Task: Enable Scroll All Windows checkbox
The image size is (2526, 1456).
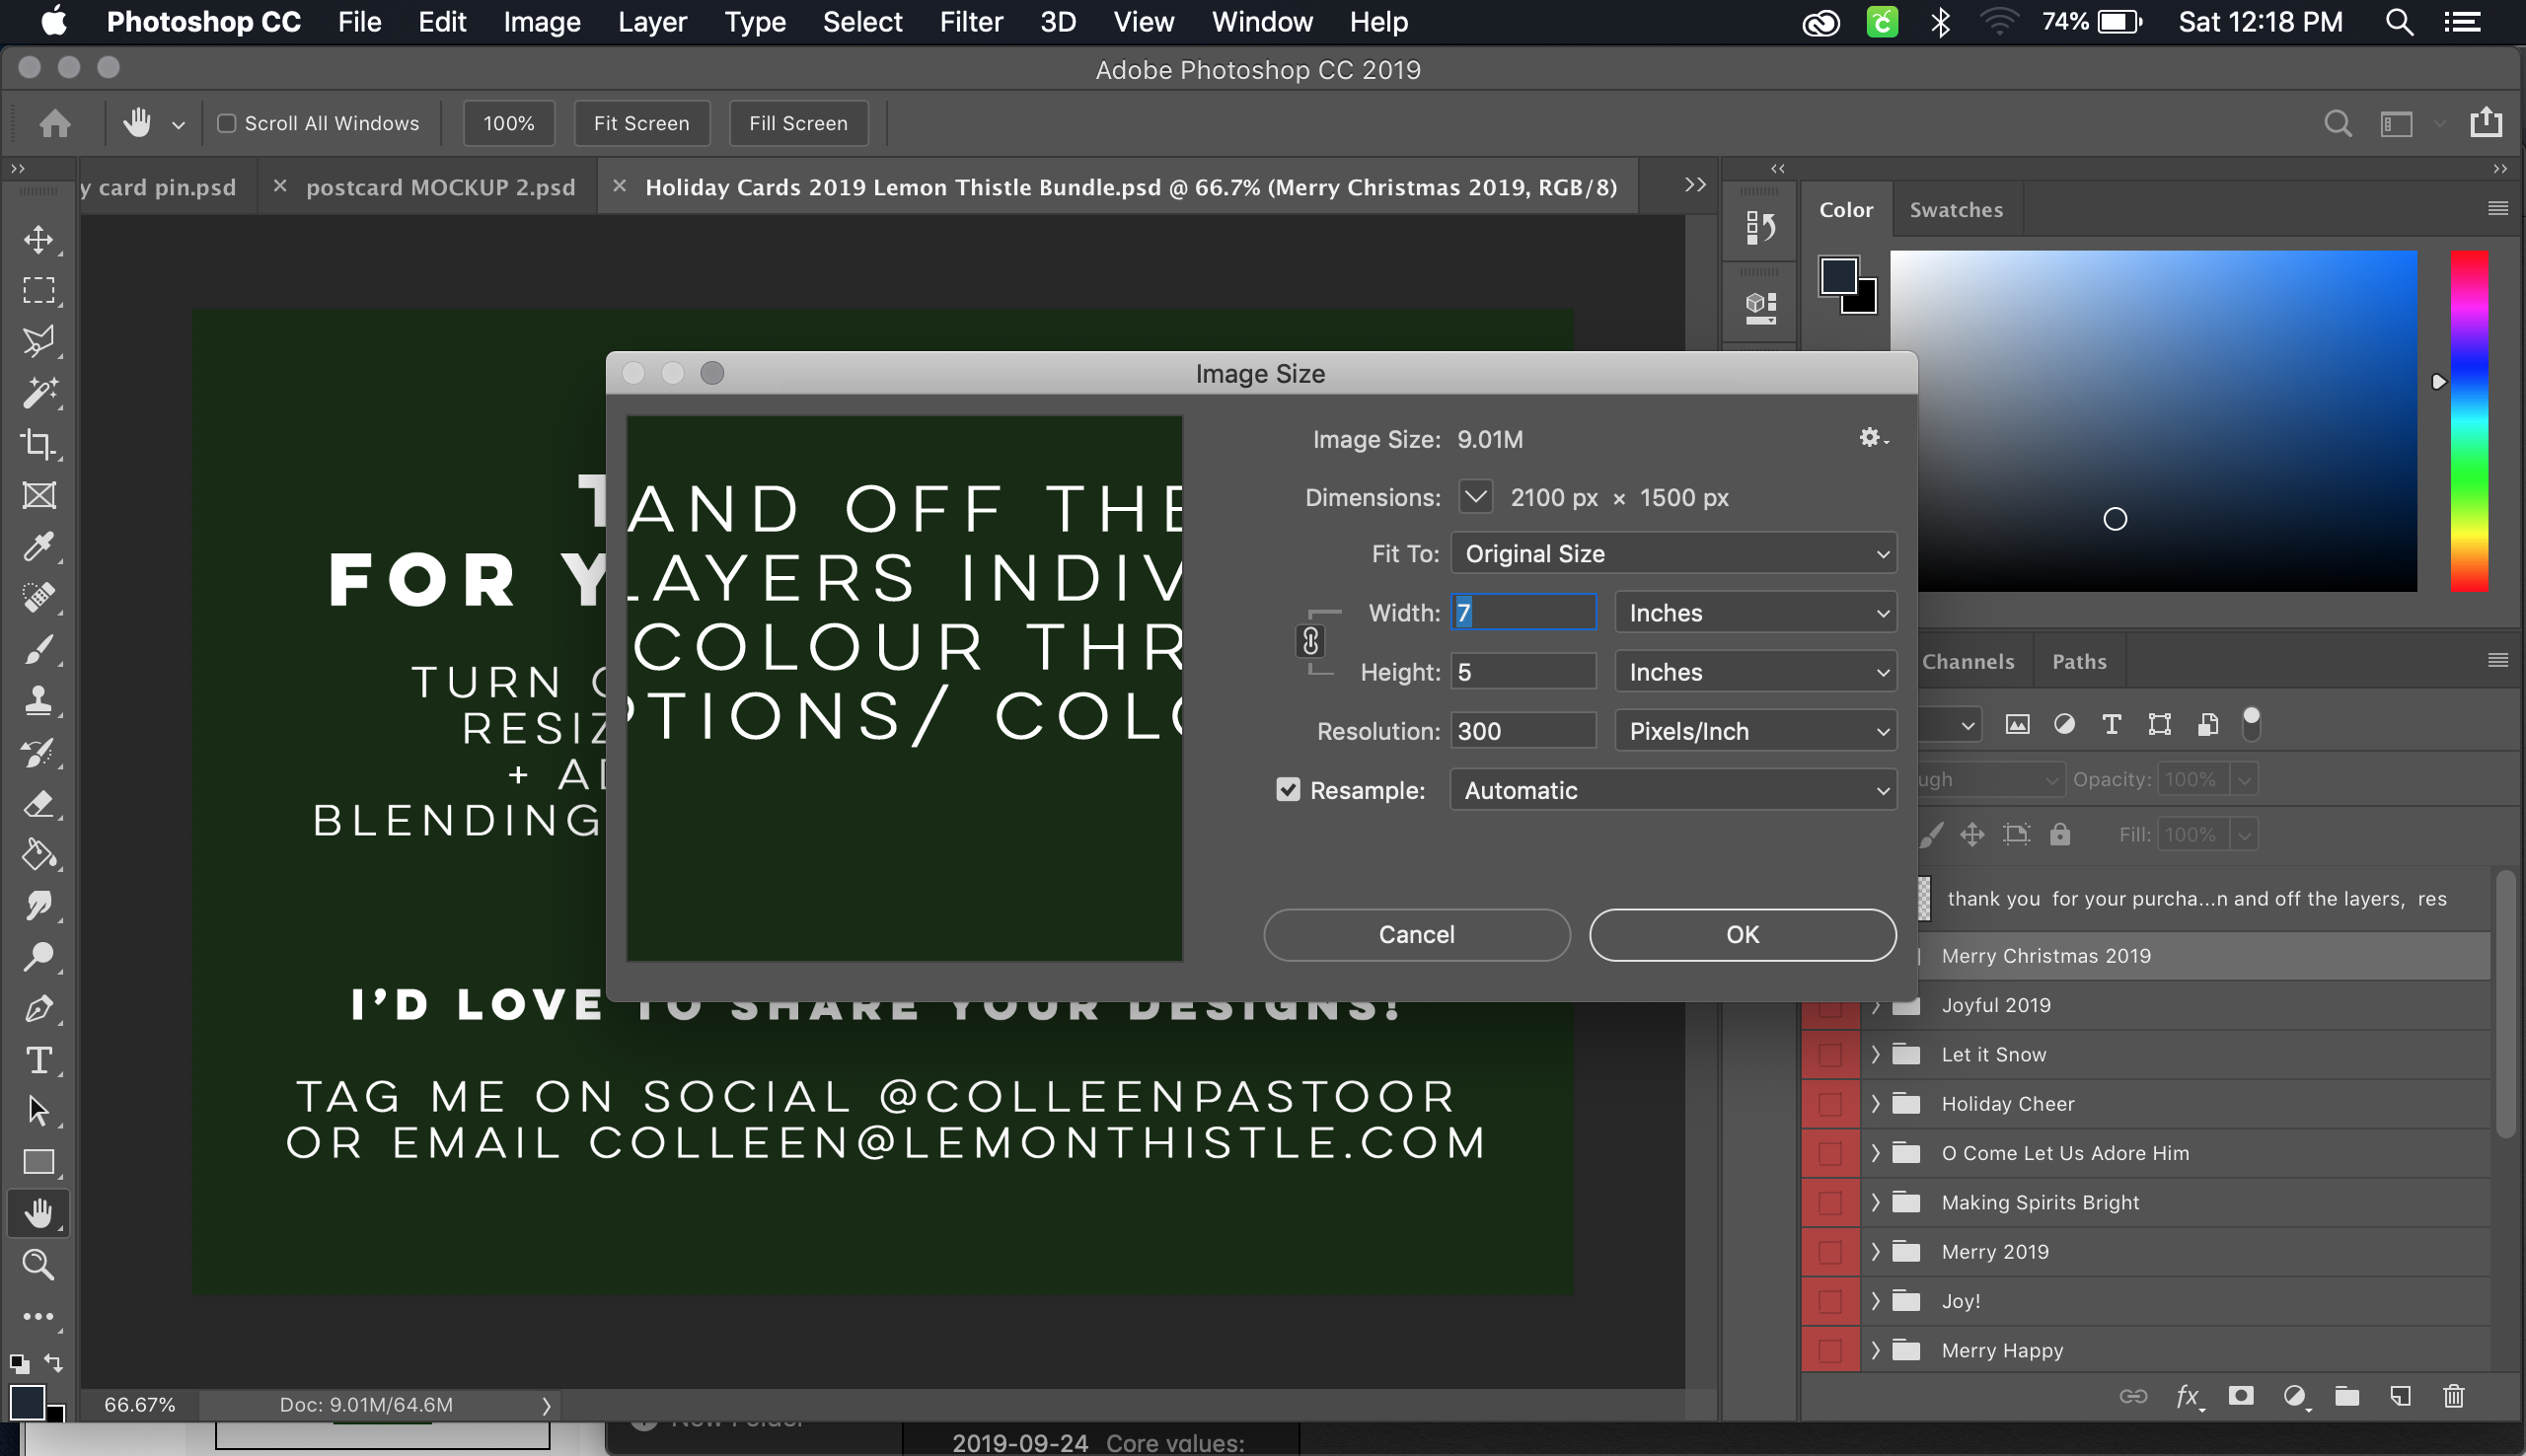Action: point(227,123)
